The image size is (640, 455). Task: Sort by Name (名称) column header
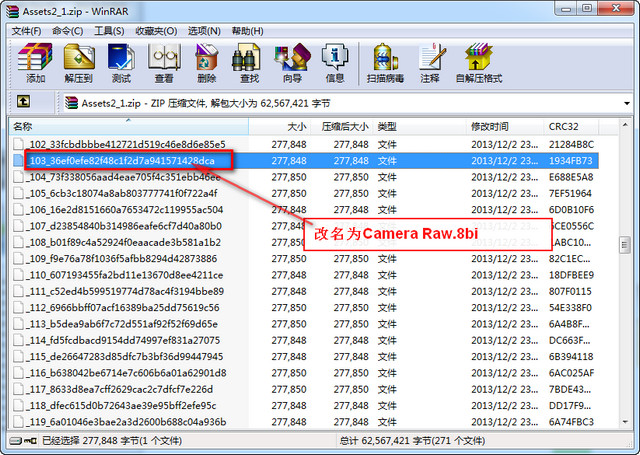pyautogui.click(x=129, y=127)
